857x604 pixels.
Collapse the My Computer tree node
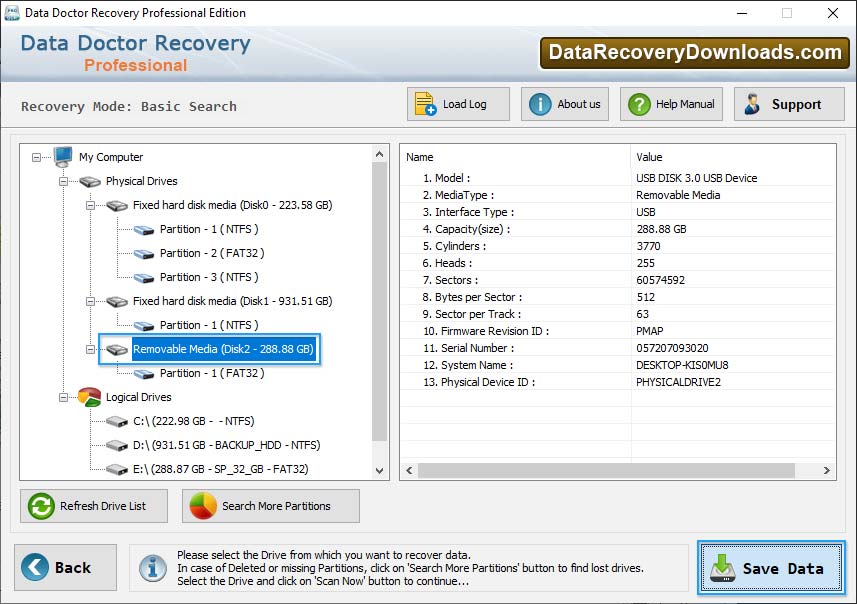coord(36,157)
